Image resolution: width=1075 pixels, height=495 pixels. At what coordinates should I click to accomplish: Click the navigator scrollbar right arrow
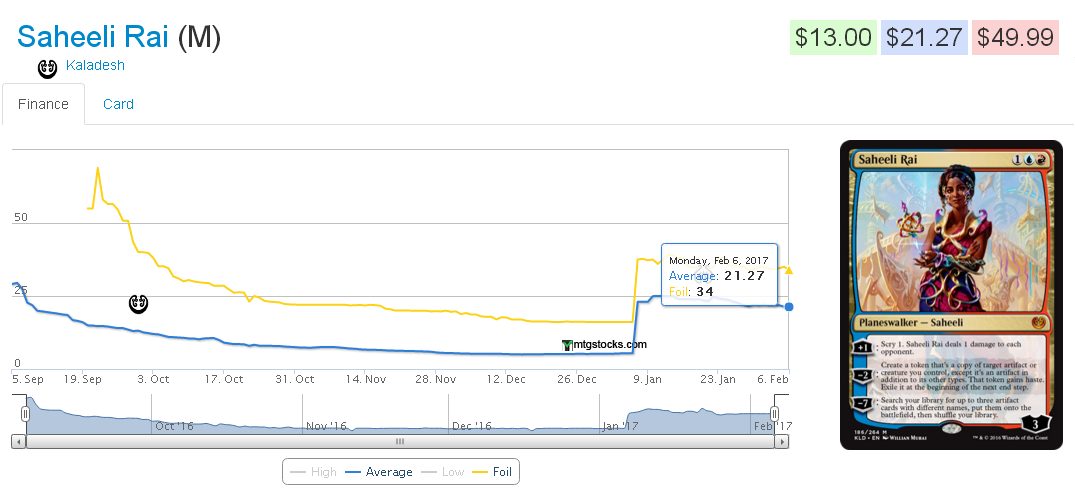[782, 442]
